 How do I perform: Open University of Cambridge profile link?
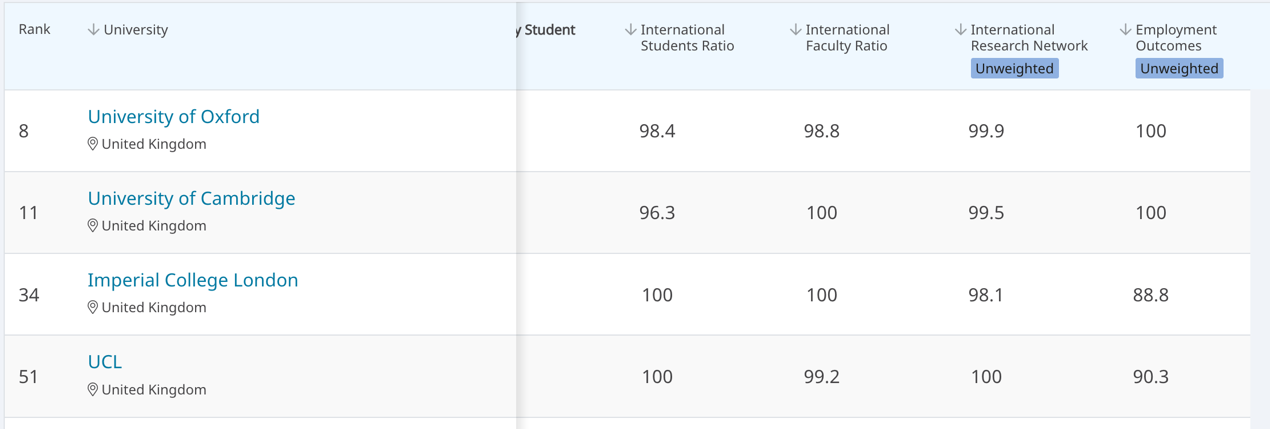(x=192, y=198)
